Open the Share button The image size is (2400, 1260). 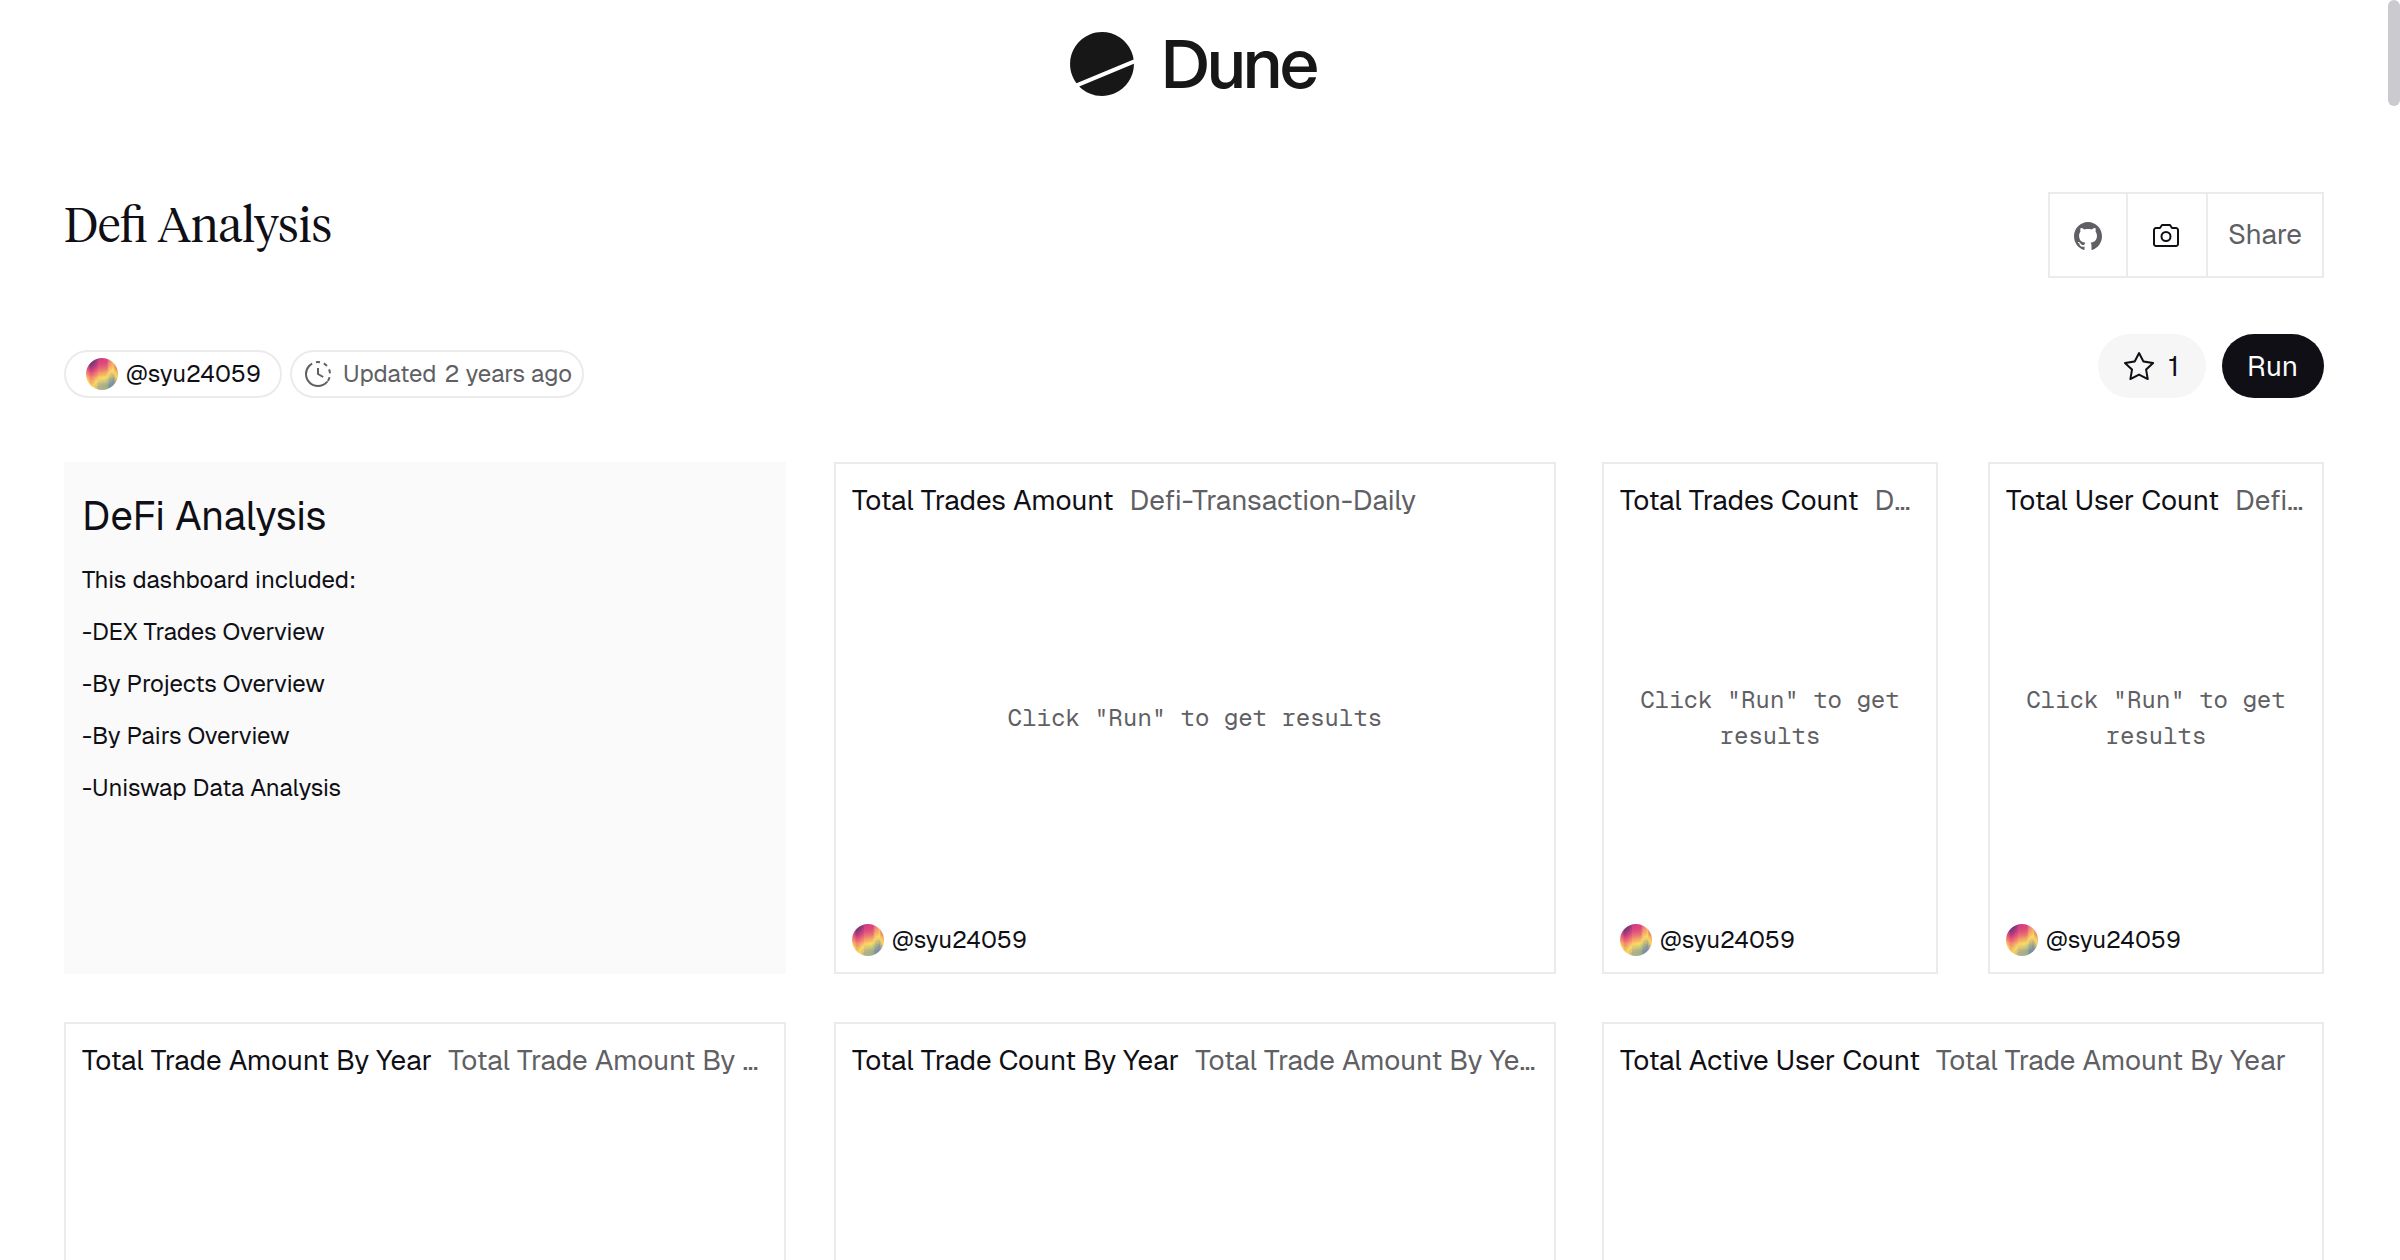(x=2264, y=236)
